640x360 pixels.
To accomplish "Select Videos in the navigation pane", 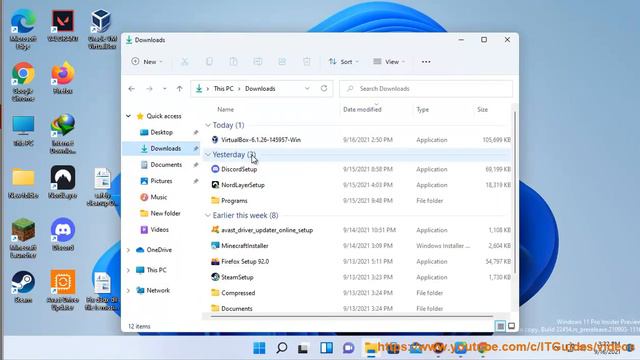I will 161,229.
